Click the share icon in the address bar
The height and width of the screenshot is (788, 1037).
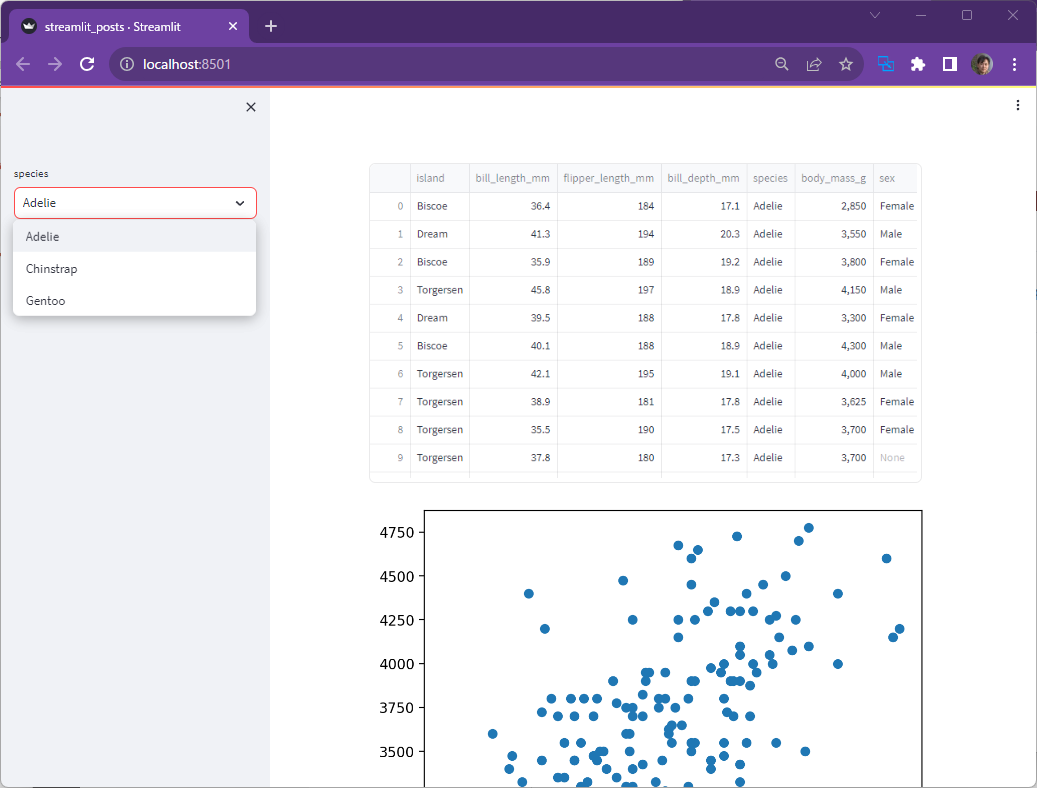click(x=813, y=63)
